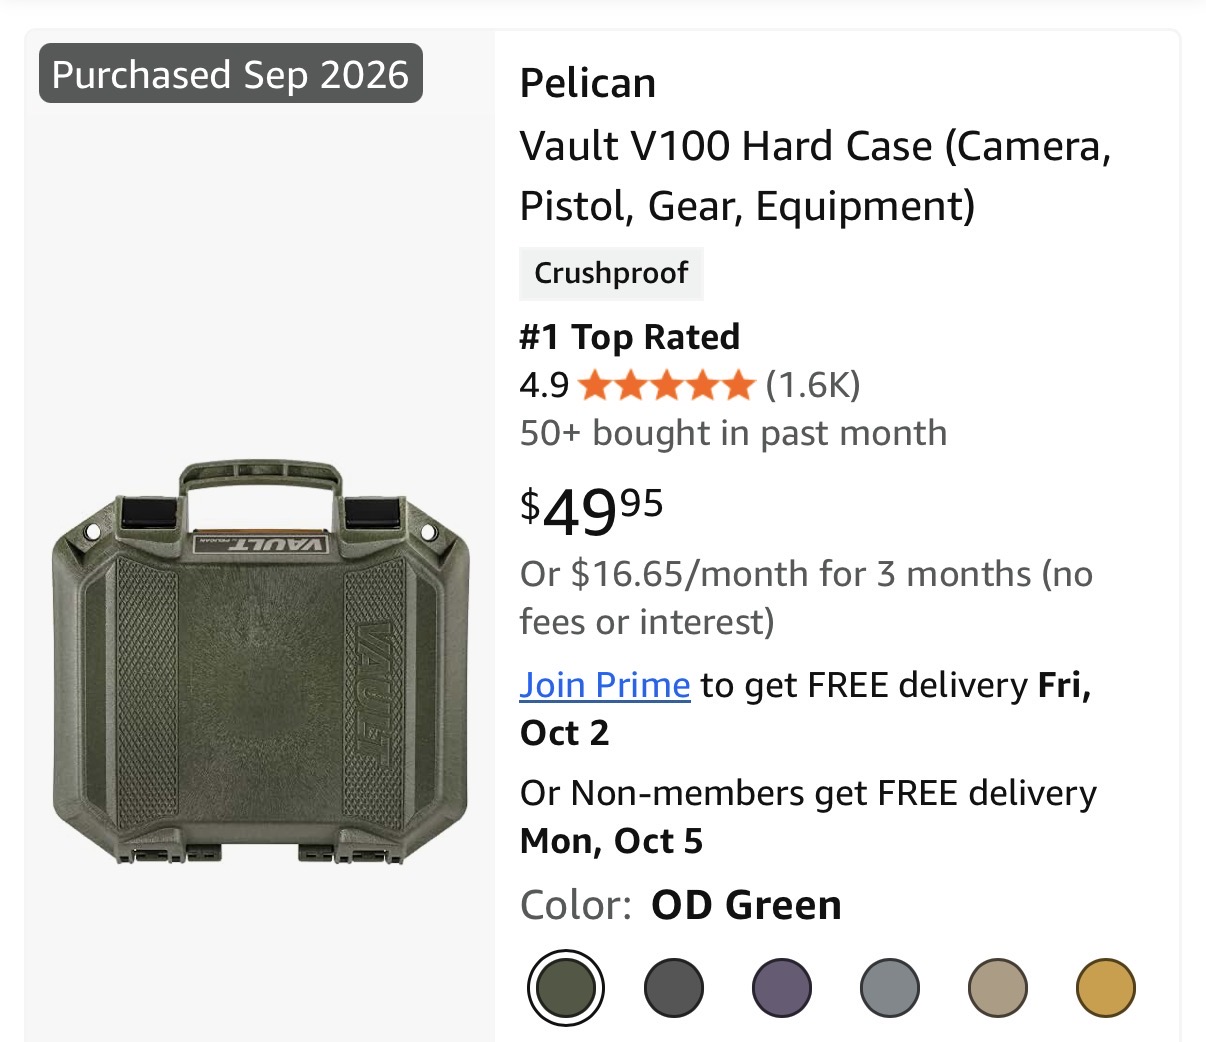Click the Pelican brand name

(588, 84)
